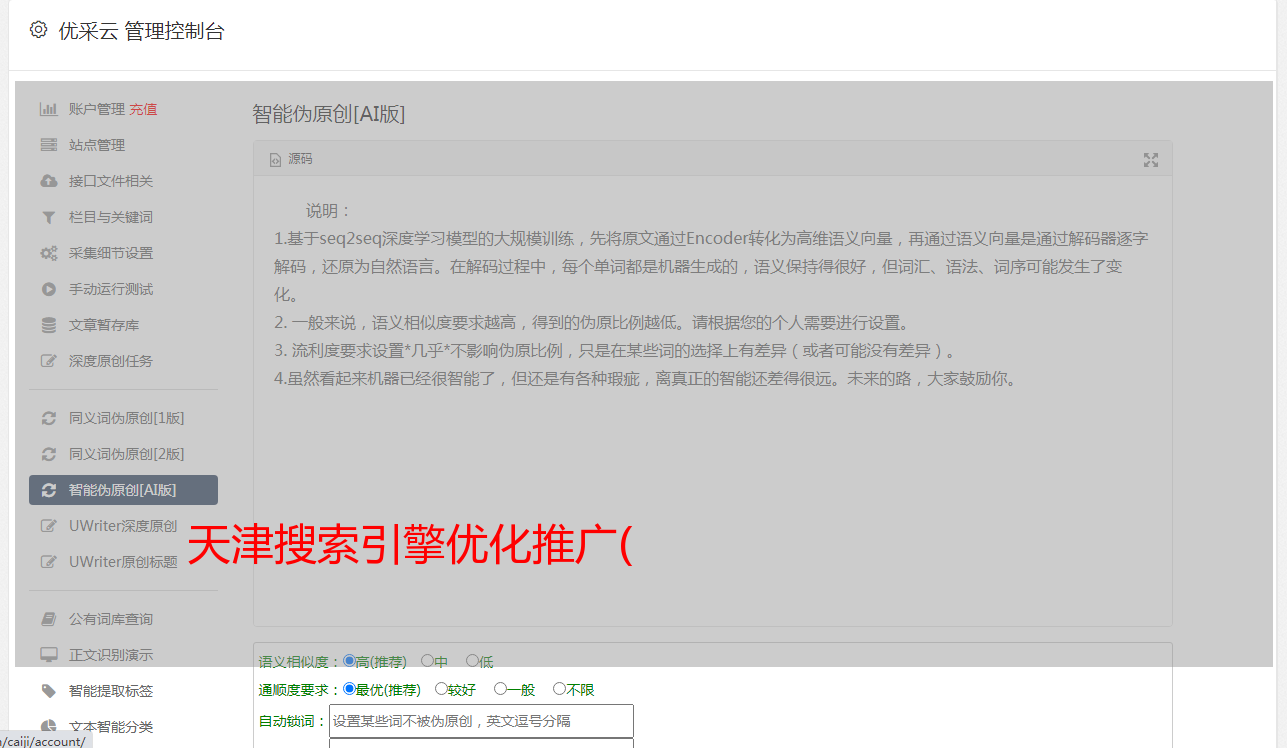Toggle the editor fullscreen expand icon
This screenshot has width=1287, height=748.
(1151, 160)
